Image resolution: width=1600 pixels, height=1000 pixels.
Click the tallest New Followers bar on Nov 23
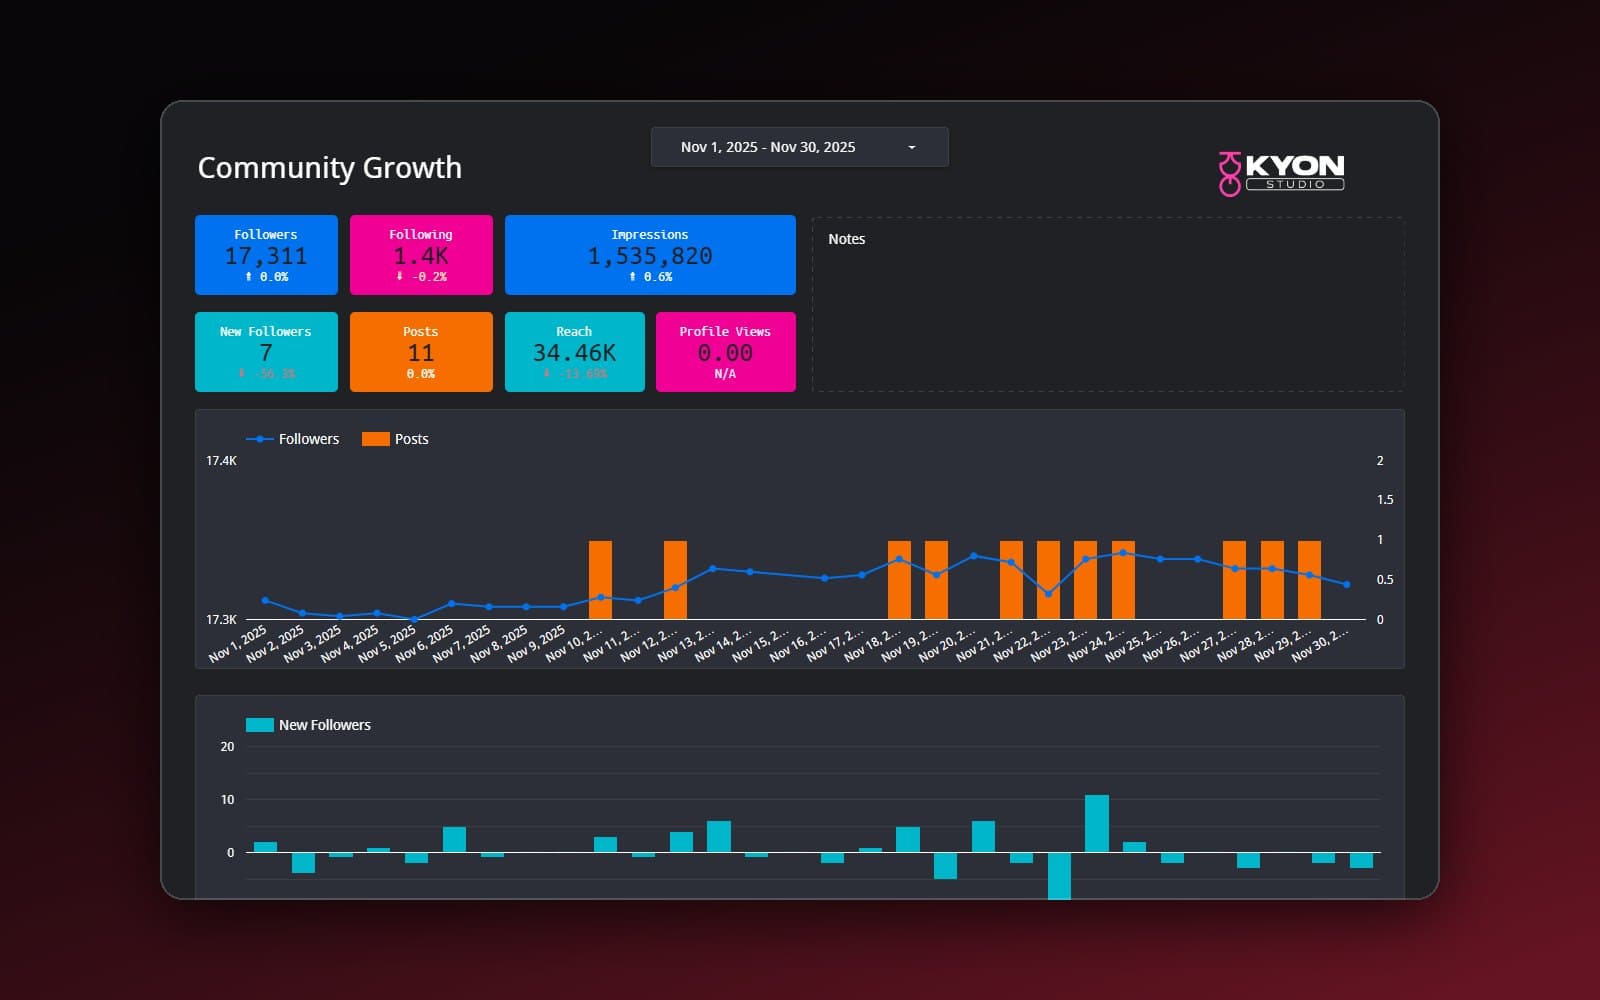1097,824
